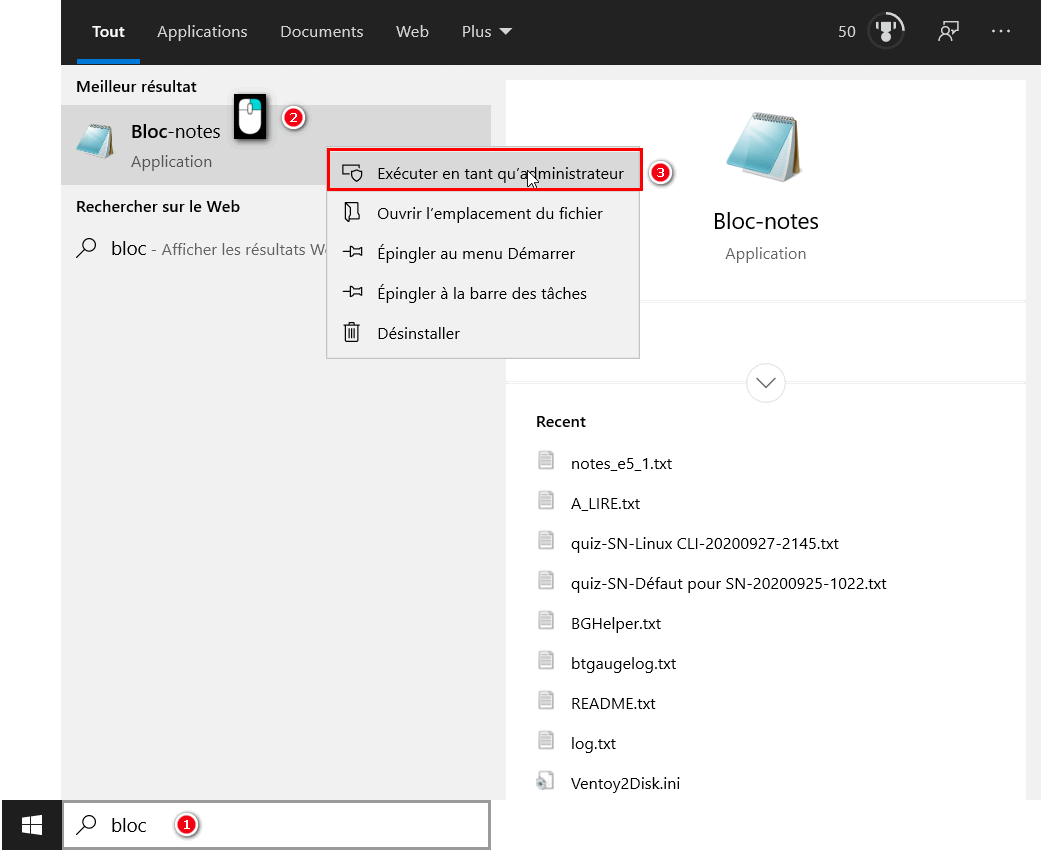
Task: Open recent file log.txt
Action: click(593, 743)
